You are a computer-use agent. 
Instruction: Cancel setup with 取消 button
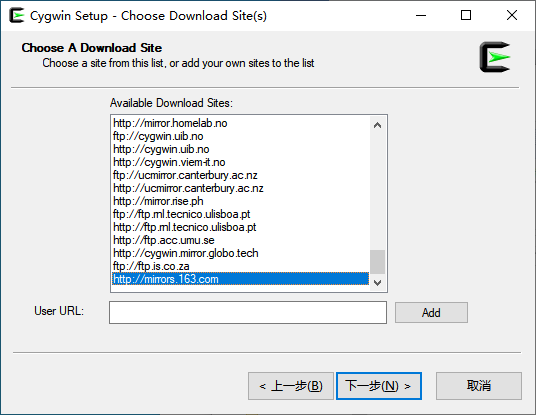coord(479,386)
